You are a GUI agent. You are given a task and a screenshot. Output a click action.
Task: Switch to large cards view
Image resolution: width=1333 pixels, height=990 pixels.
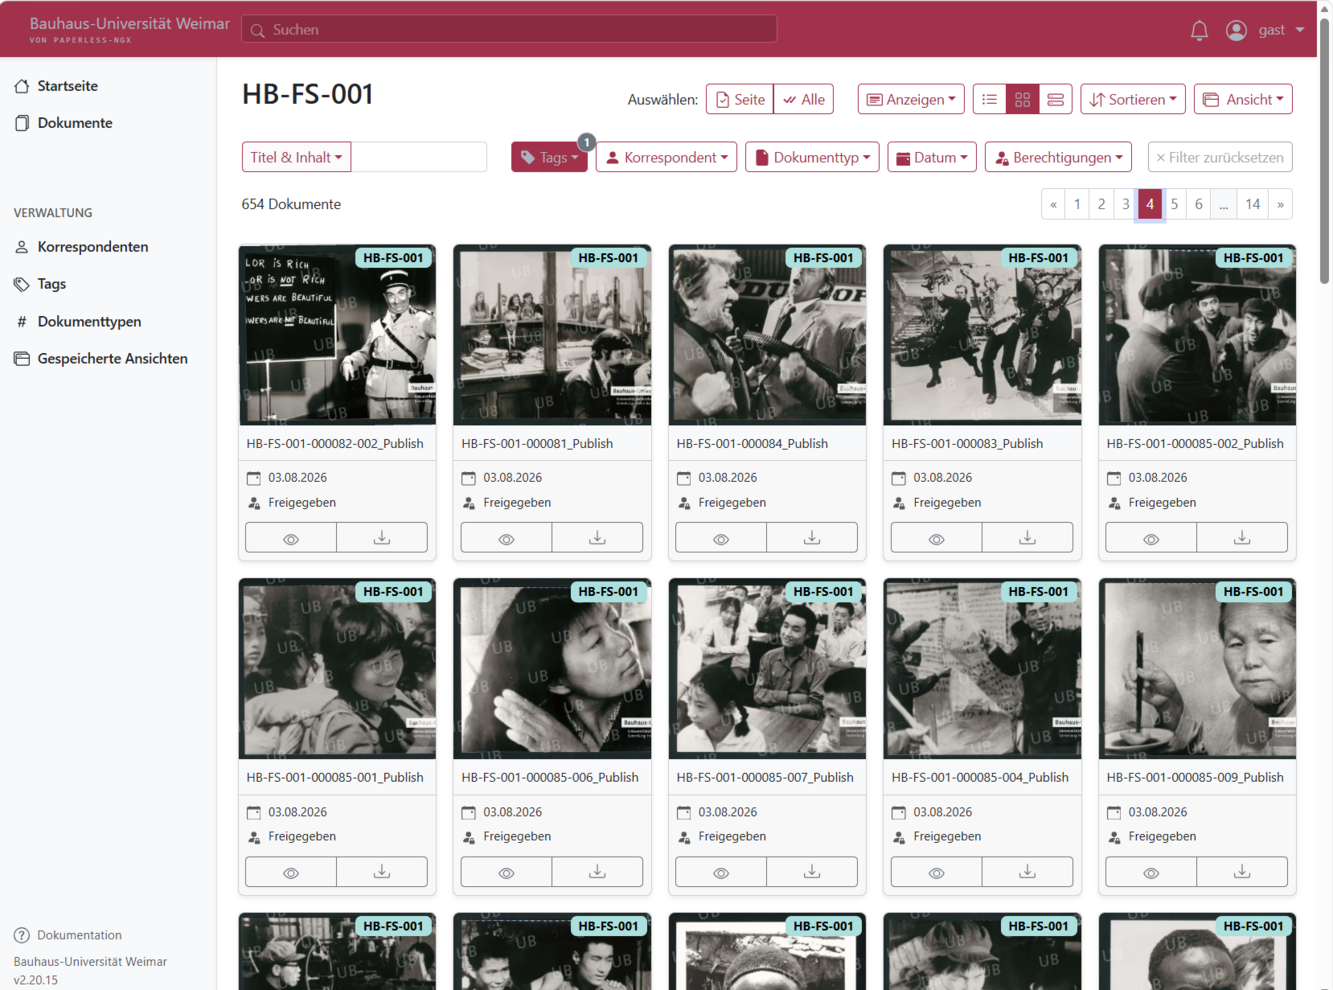point(1055,99)
